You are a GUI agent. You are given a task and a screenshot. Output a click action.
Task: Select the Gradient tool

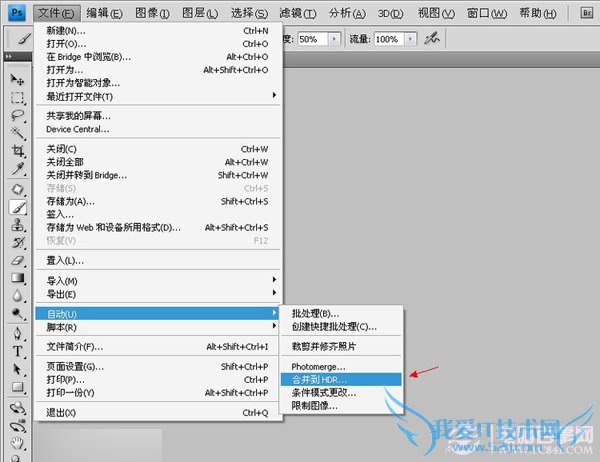coord(17,278)
